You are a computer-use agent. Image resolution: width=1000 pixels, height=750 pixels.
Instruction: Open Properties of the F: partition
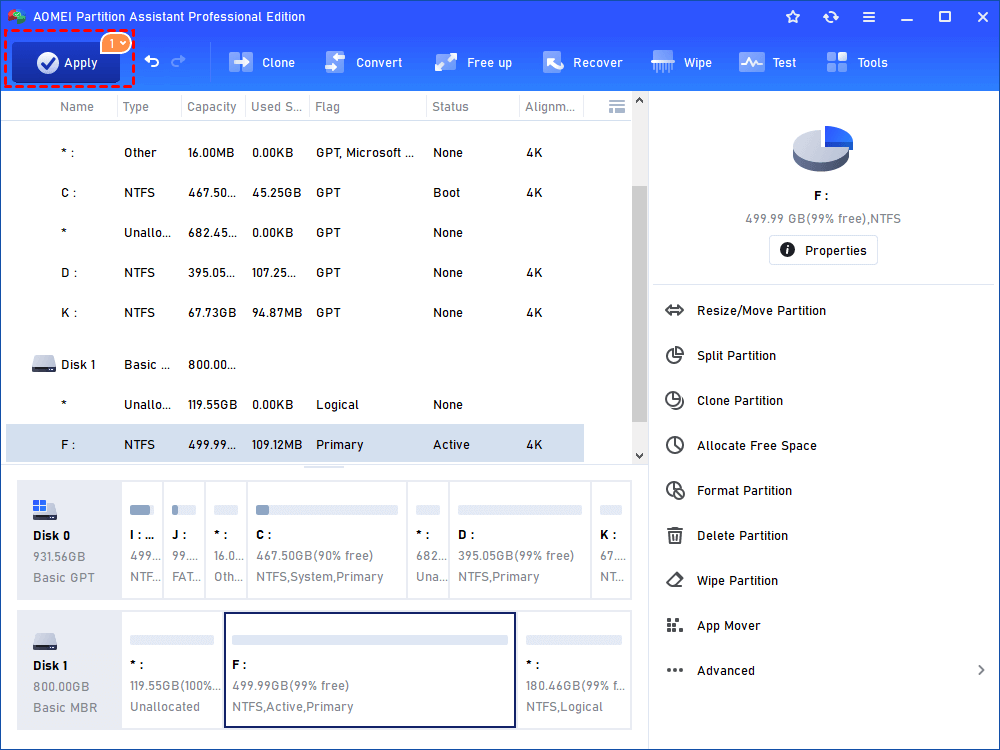[823, 250]
